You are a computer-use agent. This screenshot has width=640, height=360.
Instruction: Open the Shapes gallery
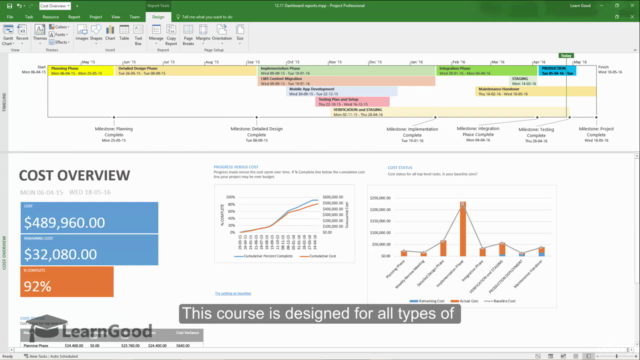pyautogui.click(x=96, y=35)
